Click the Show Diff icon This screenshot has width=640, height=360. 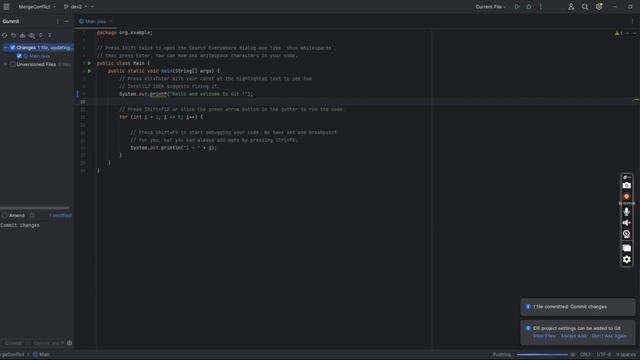pyautogui.click(x=31, y=36)
